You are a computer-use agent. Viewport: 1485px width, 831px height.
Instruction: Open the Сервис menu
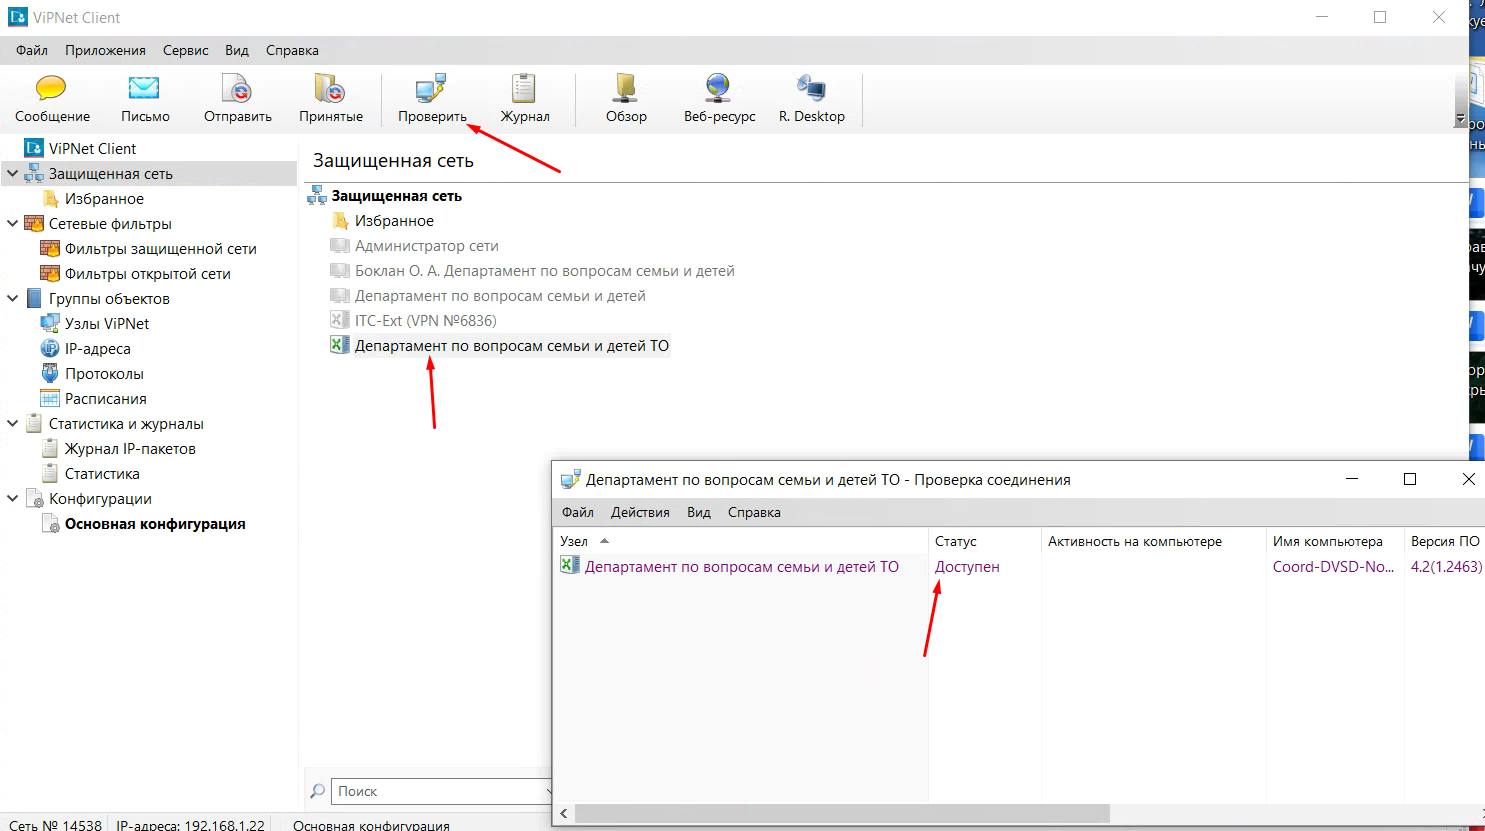[185, 50]
